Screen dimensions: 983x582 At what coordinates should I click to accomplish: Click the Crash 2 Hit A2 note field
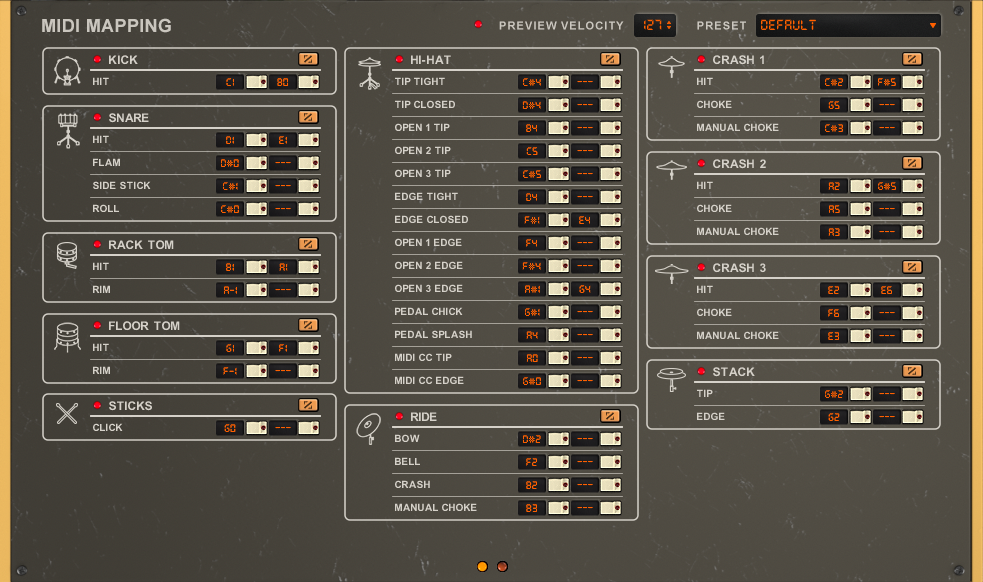(832, 186)
